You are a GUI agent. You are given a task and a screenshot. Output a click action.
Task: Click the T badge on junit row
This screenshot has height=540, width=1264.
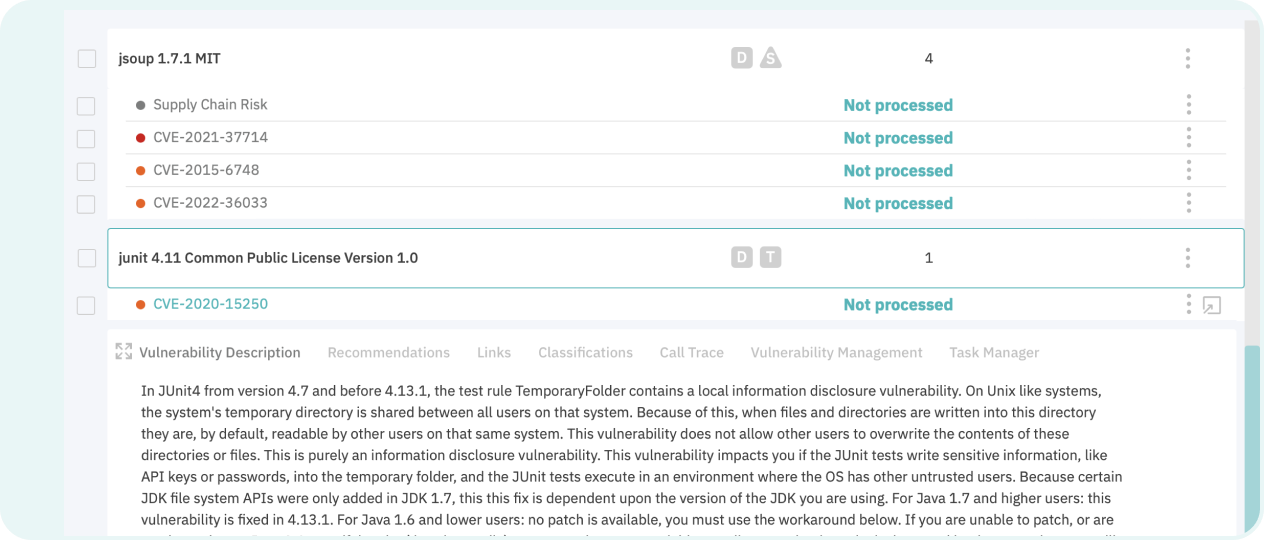coord(770,258)
